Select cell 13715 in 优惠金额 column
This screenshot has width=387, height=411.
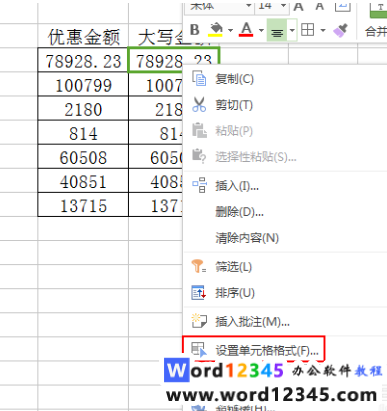click(x=83, y=205)
